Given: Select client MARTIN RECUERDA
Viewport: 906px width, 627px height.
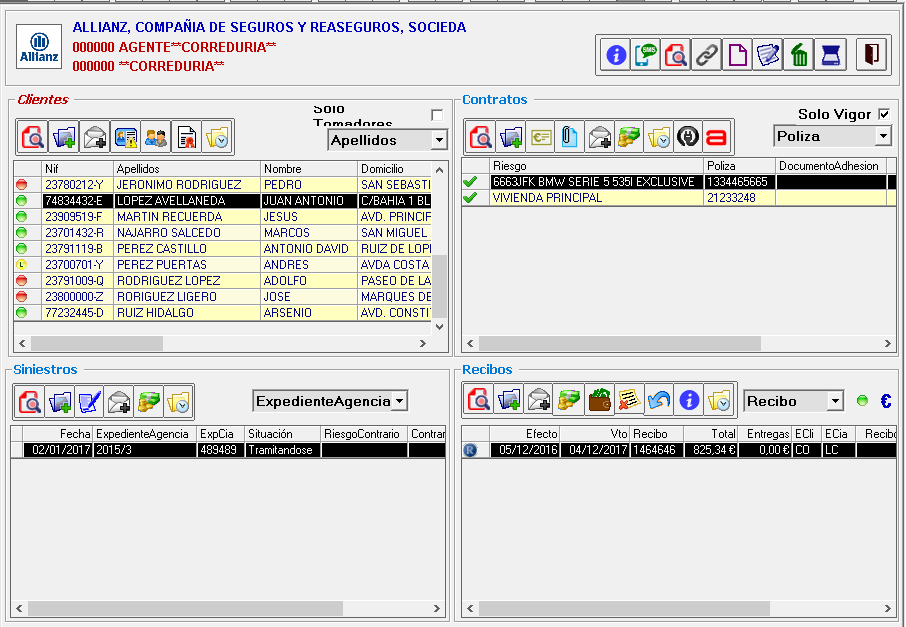Looking at the screenshot, I should 222,217.
